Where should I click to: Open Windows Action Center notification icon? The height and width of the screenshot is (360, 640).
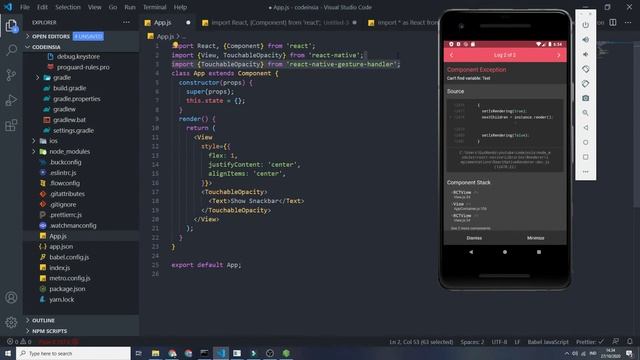click(x=629, y=353)
